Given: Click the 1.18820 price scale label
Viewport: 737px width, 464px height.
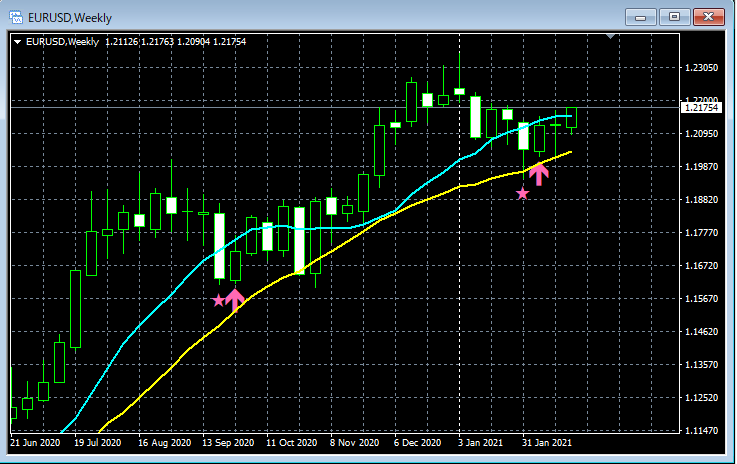Looking at the screenshot, I should click(x=701, y=199).
